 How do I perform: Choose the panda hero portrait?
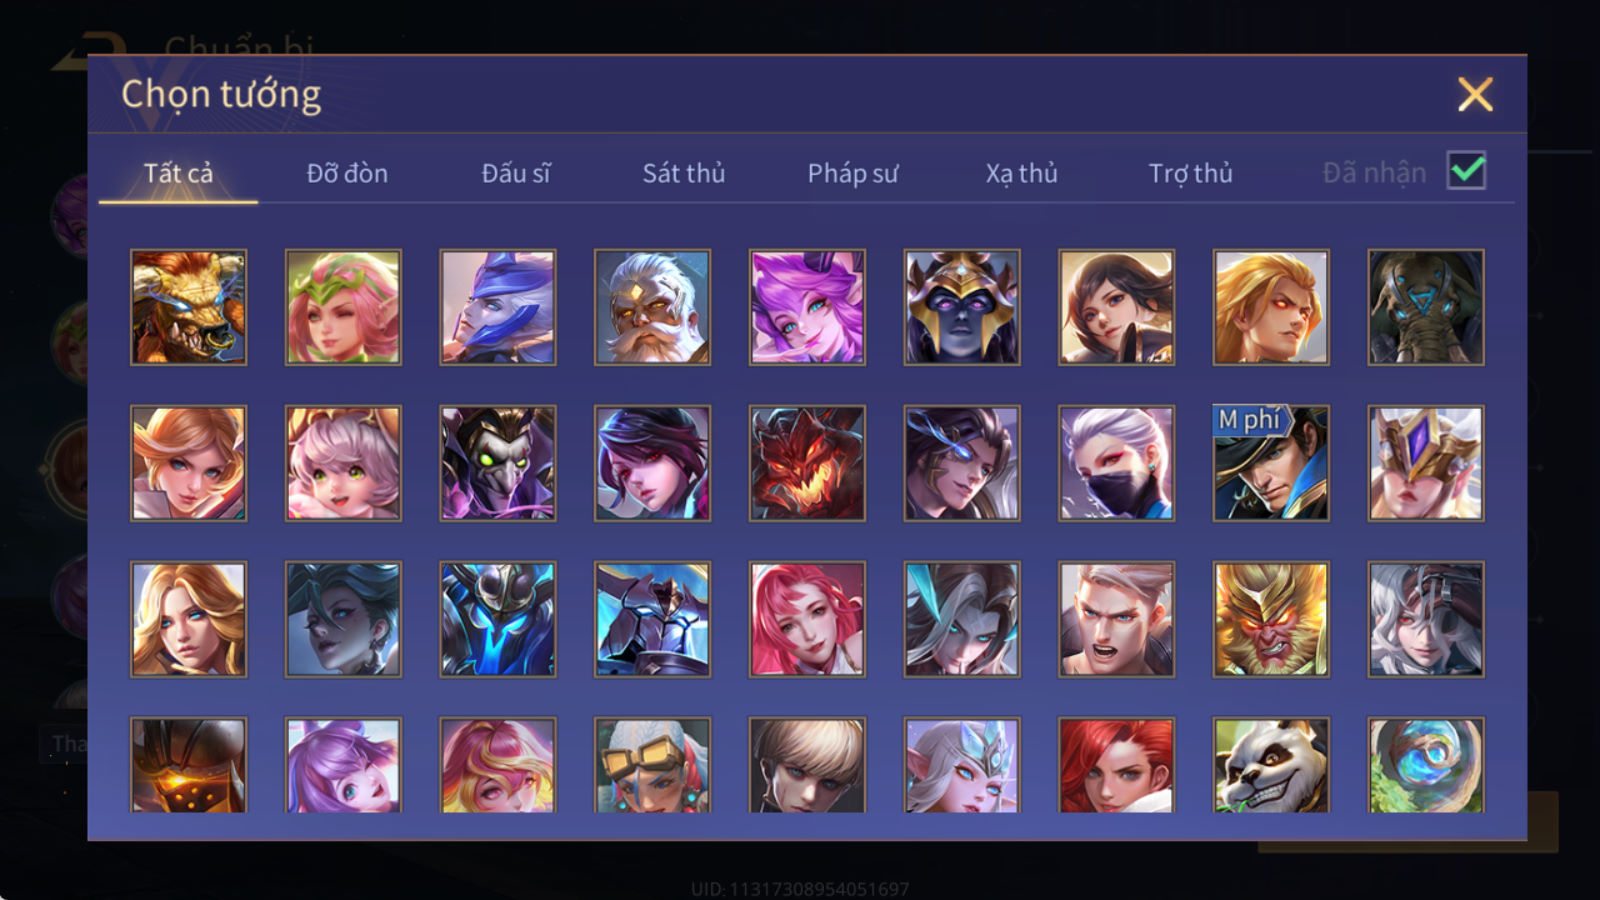[1271, 764]
